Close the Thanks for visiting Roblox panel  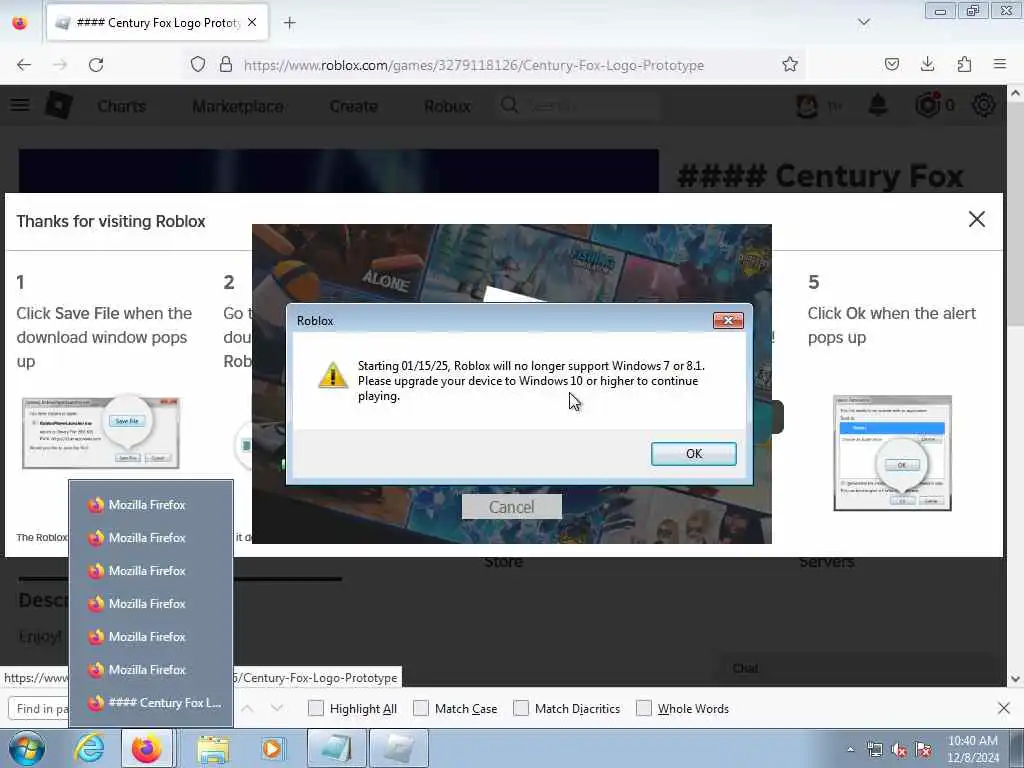[x=976, y=219]
